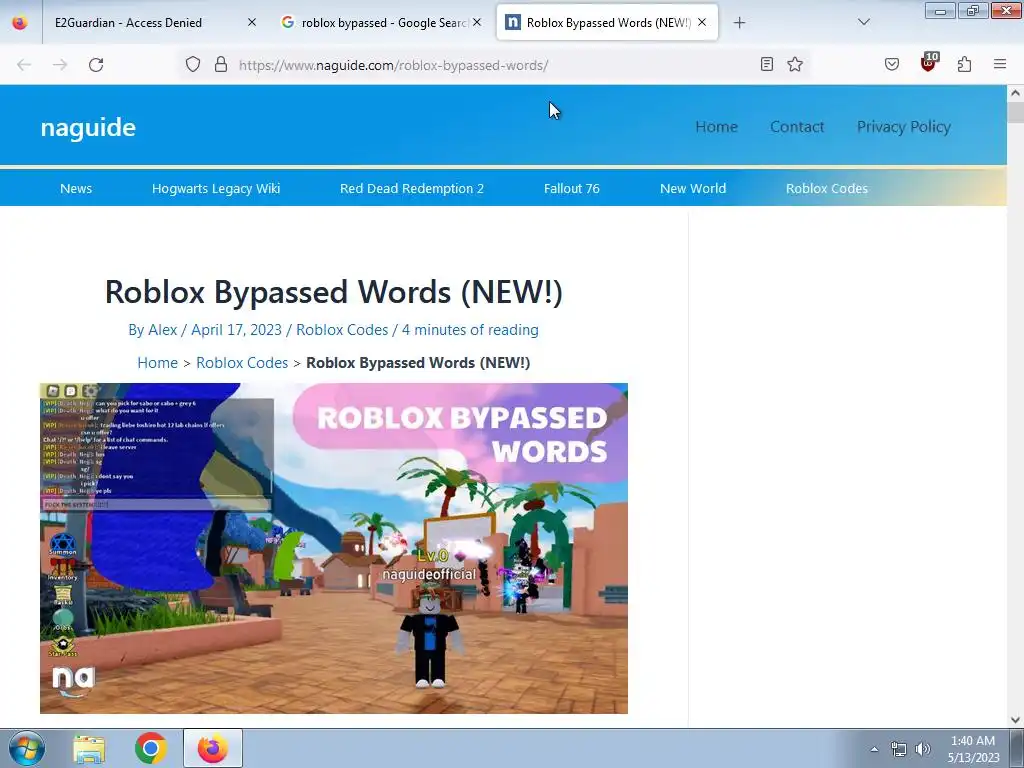Close the Google Search tab
This screenshot has height=768, width=1024.
(x=477, y=22)
